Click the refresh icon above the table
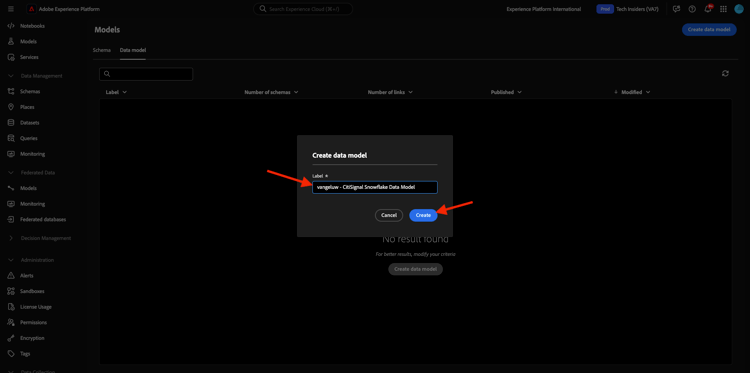Image resolution: width=750 pixels, height=373 pixels. tap(725, 73)
